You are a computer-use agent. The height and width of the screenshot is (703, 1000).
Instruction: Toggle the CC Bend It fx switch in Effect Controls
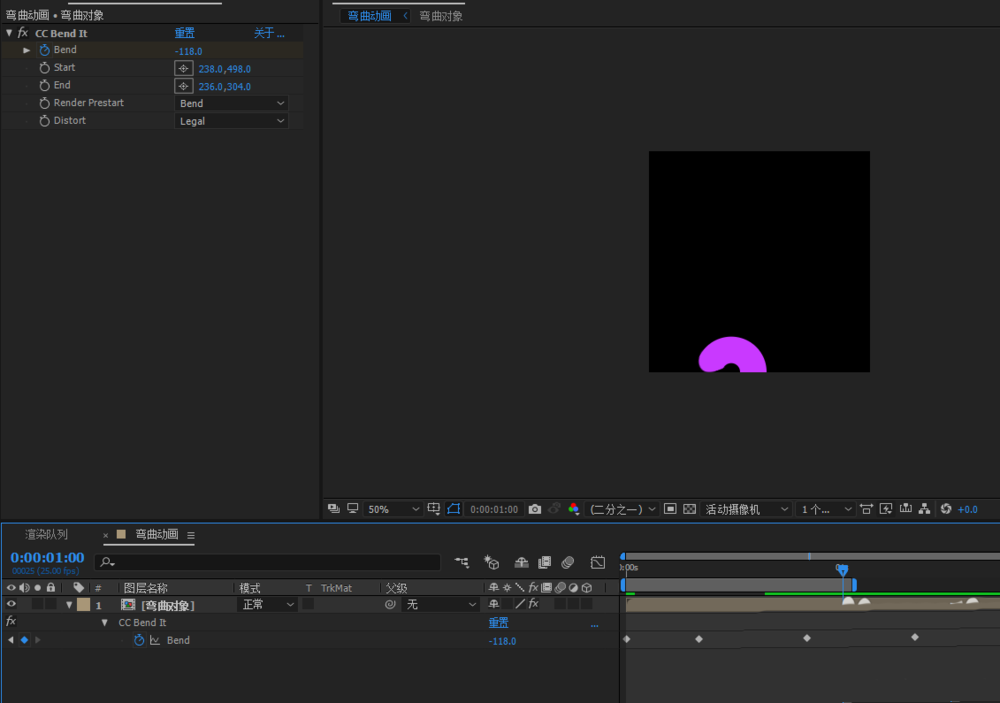click(x=23, y=33)
